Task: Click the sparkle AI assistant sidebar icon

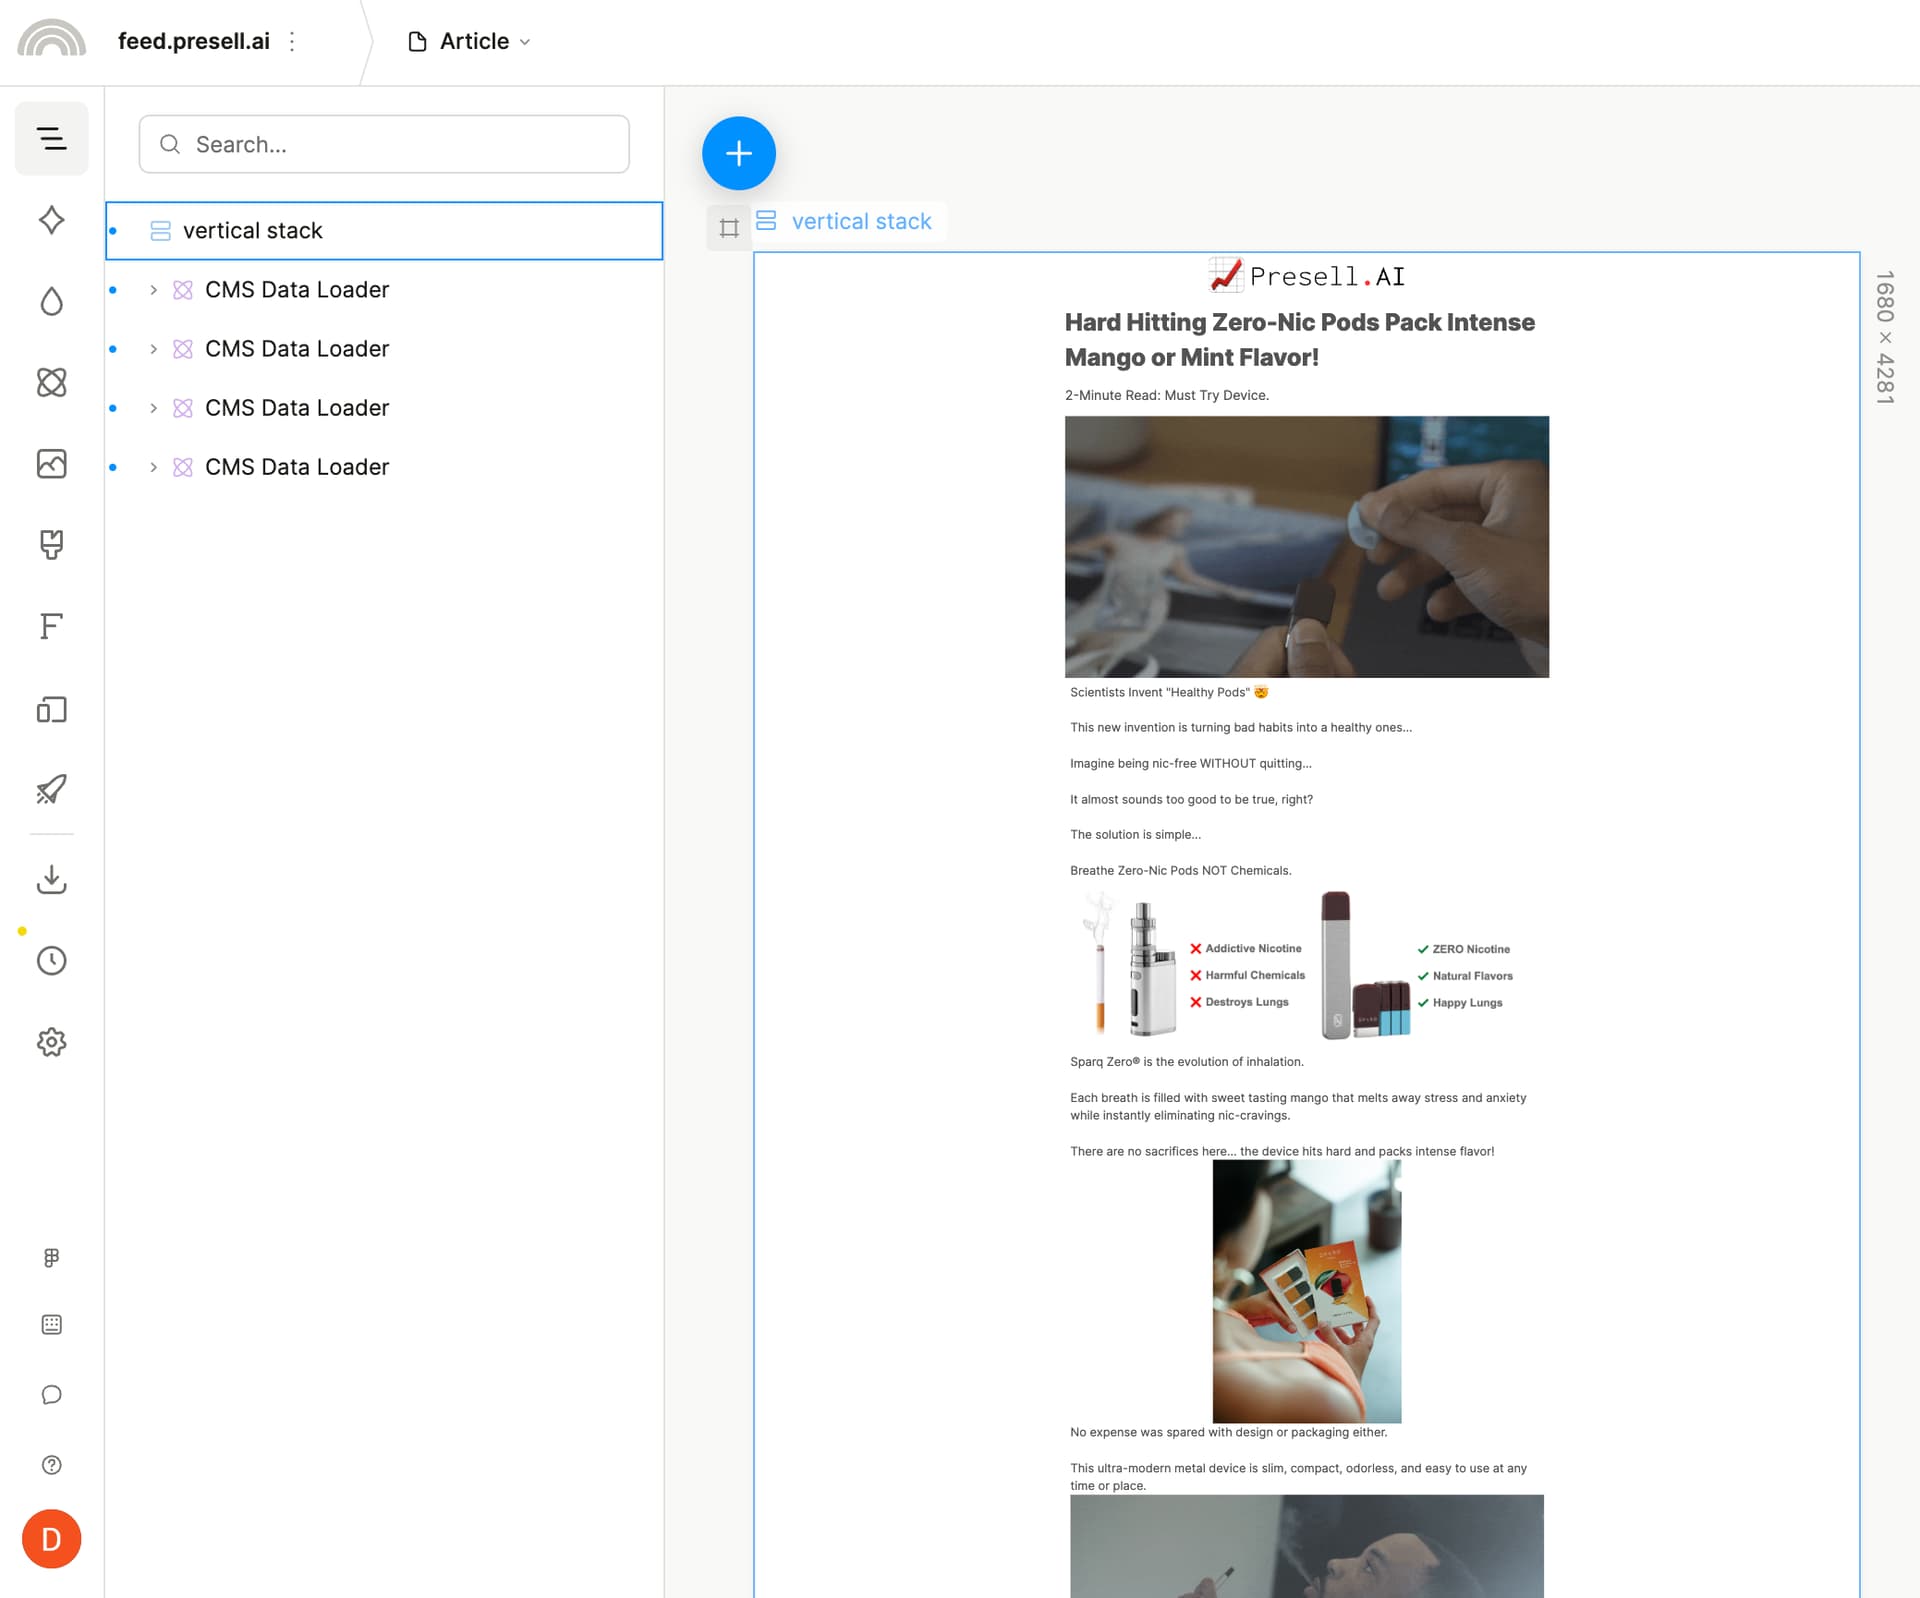Action: pos(51,220)
